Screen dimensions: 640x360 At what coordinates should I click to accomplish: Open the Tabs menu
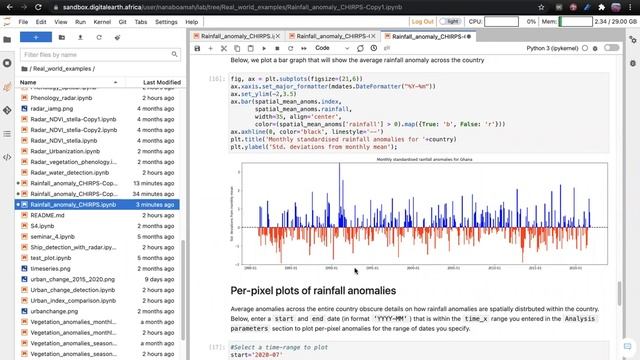coord(141,22)
